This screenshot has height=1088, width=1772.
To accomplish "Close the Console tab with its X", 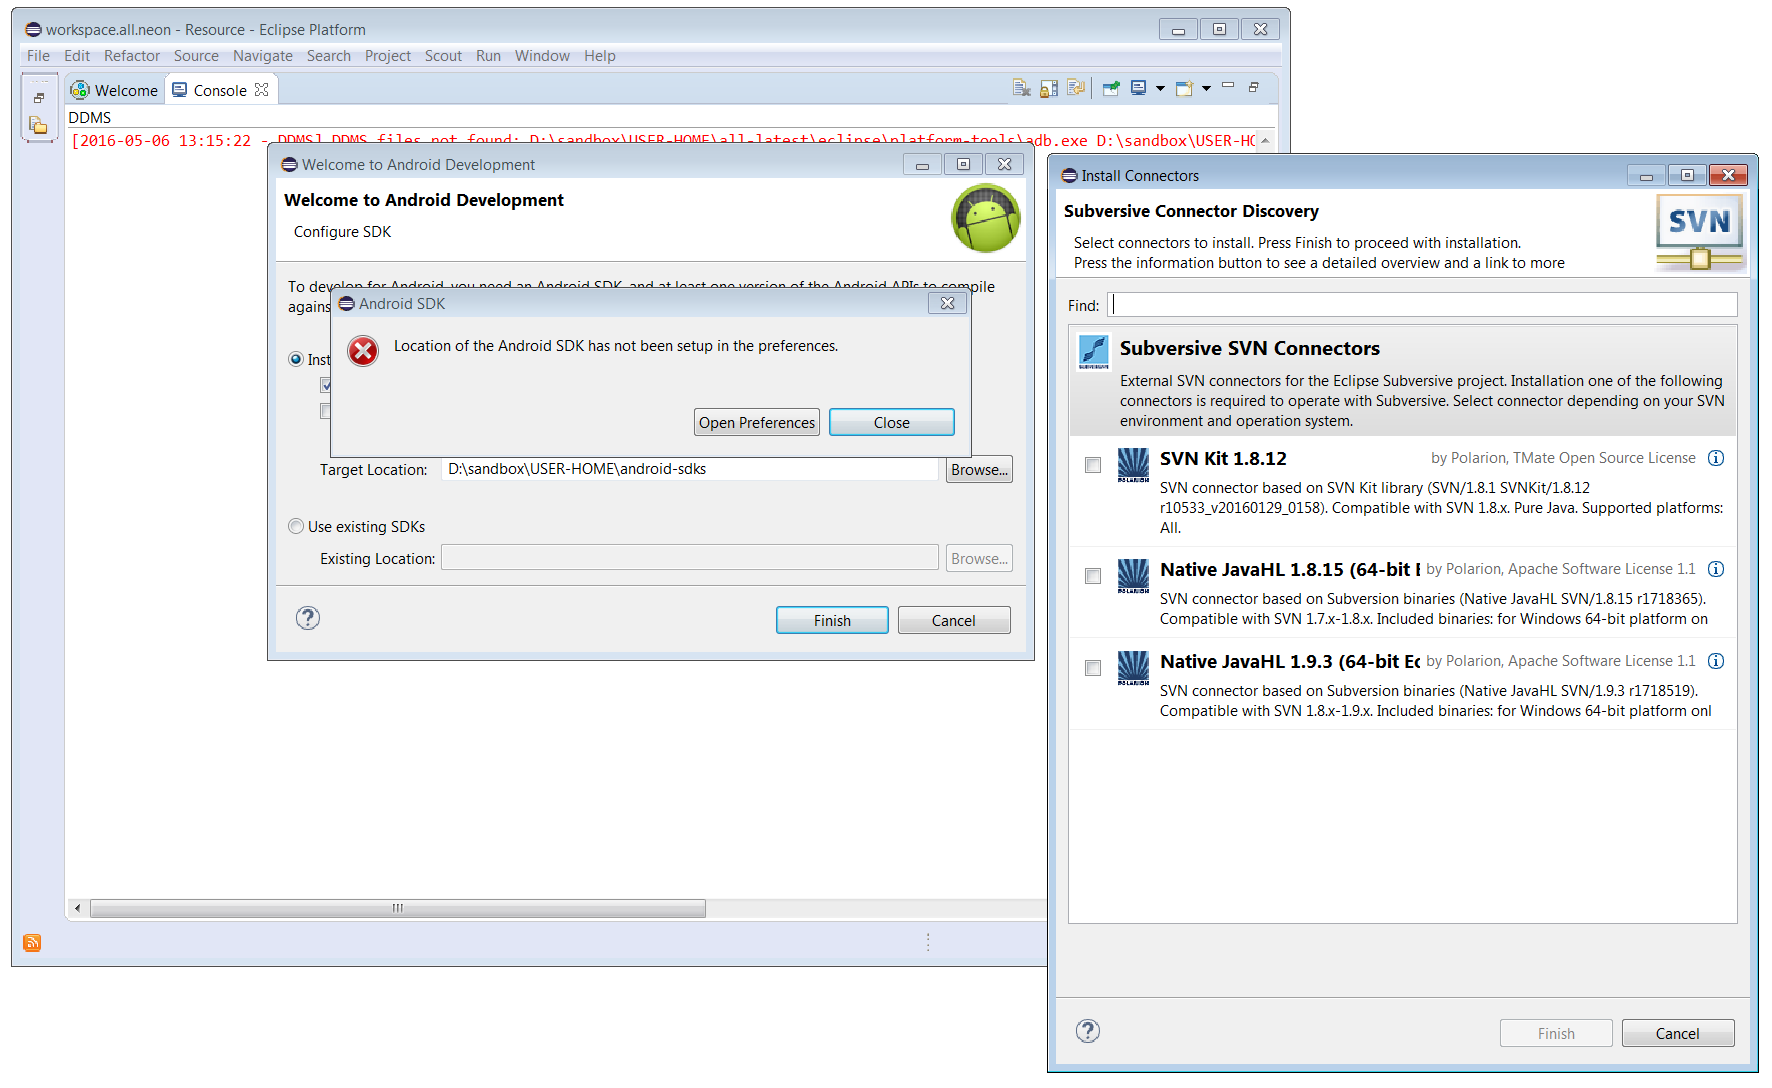I will coord(262,90).
